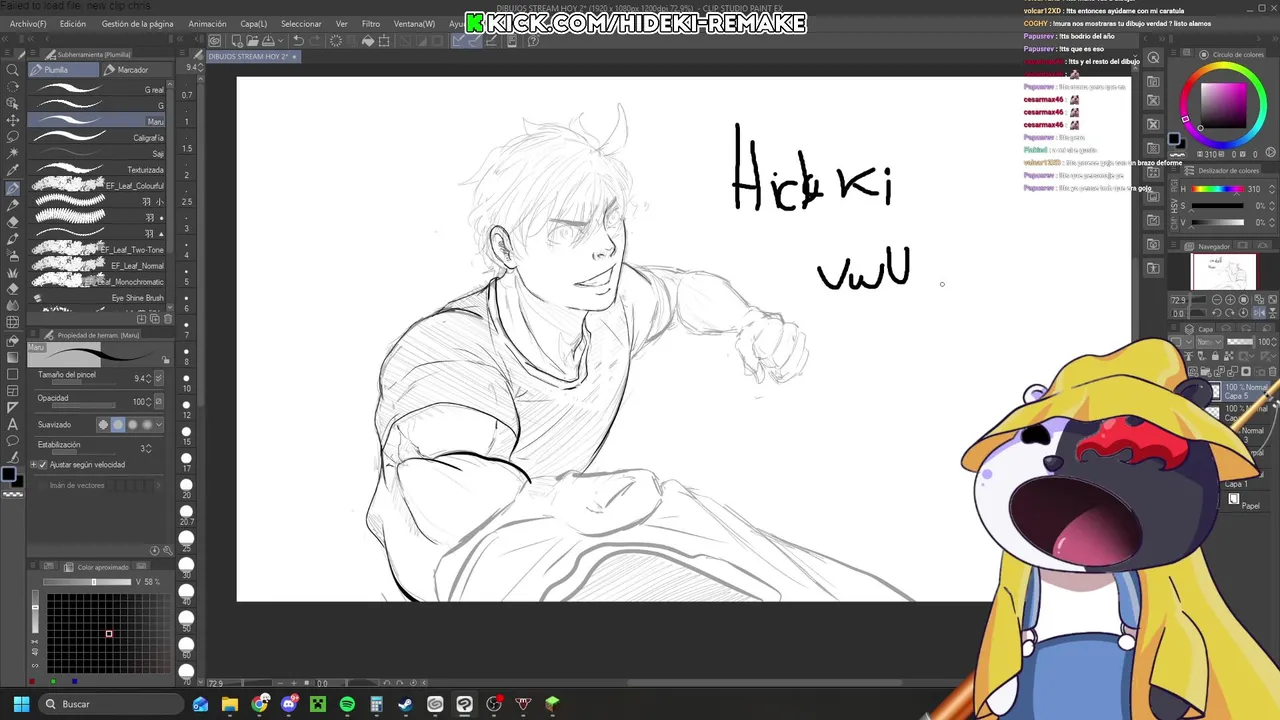Adjust Estabilización stepper arrows
1280x720 pixels.
click(x=150, y=448)
